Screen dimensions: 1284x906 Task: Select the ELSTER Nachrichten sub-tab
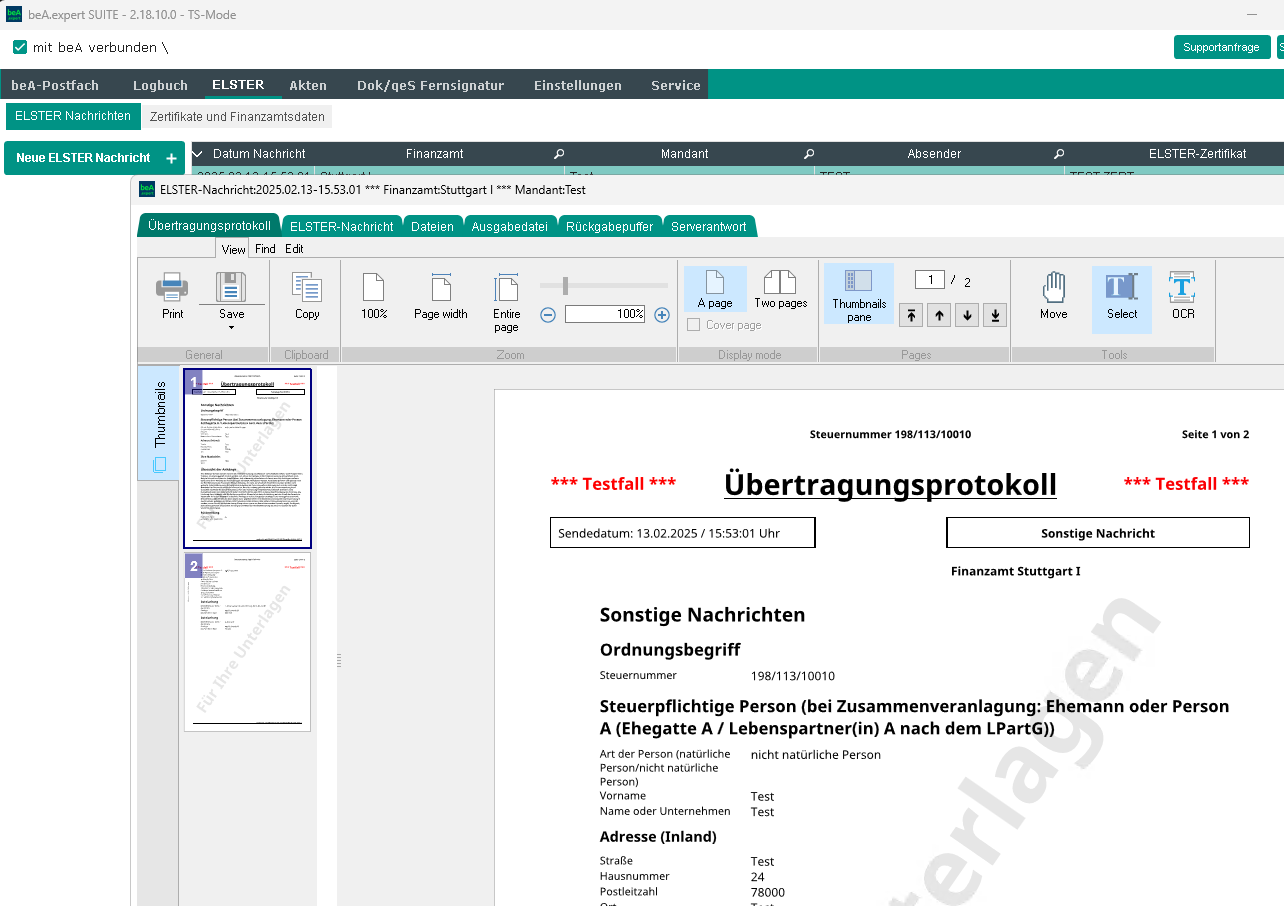73,116
